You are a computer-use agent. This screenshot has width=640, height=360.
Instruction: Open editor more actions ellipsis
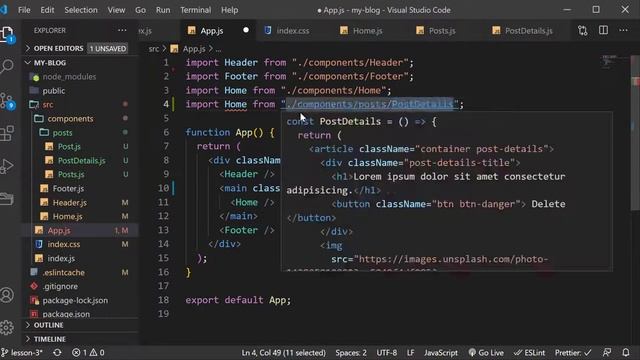623,31
